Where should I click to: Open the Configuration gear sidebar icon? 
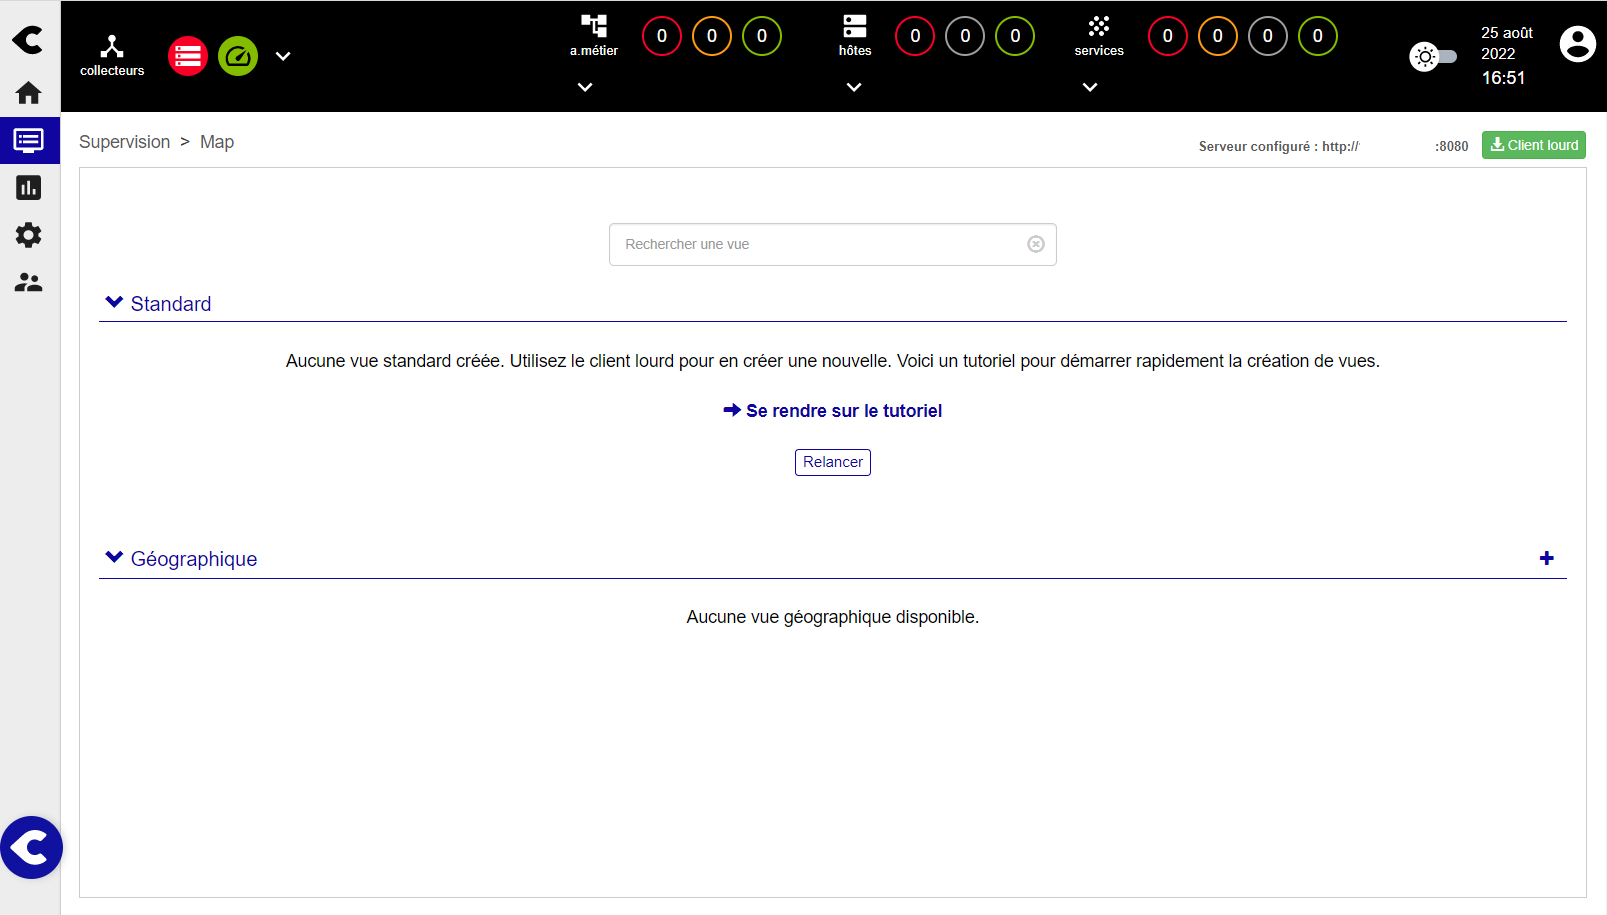(29, 235)
